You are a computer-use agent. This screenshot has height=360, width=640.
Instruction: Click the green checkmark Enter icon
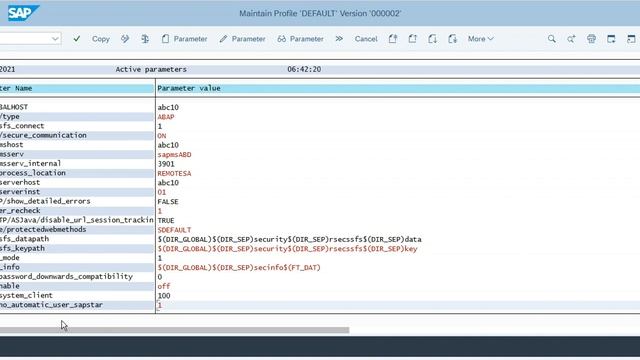[77, 39]
